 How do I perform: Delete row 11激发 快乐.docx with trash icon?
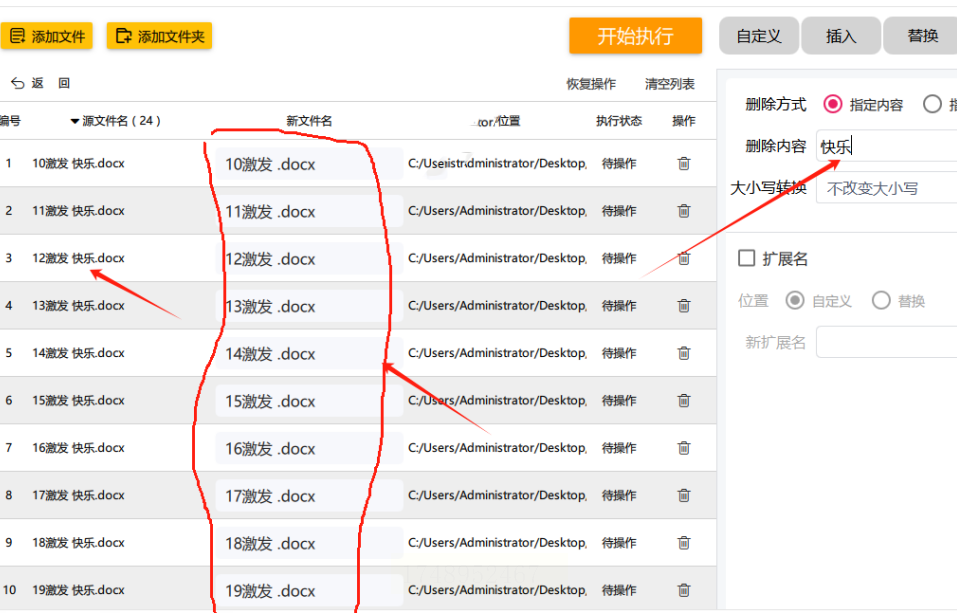tap(684, 211)
